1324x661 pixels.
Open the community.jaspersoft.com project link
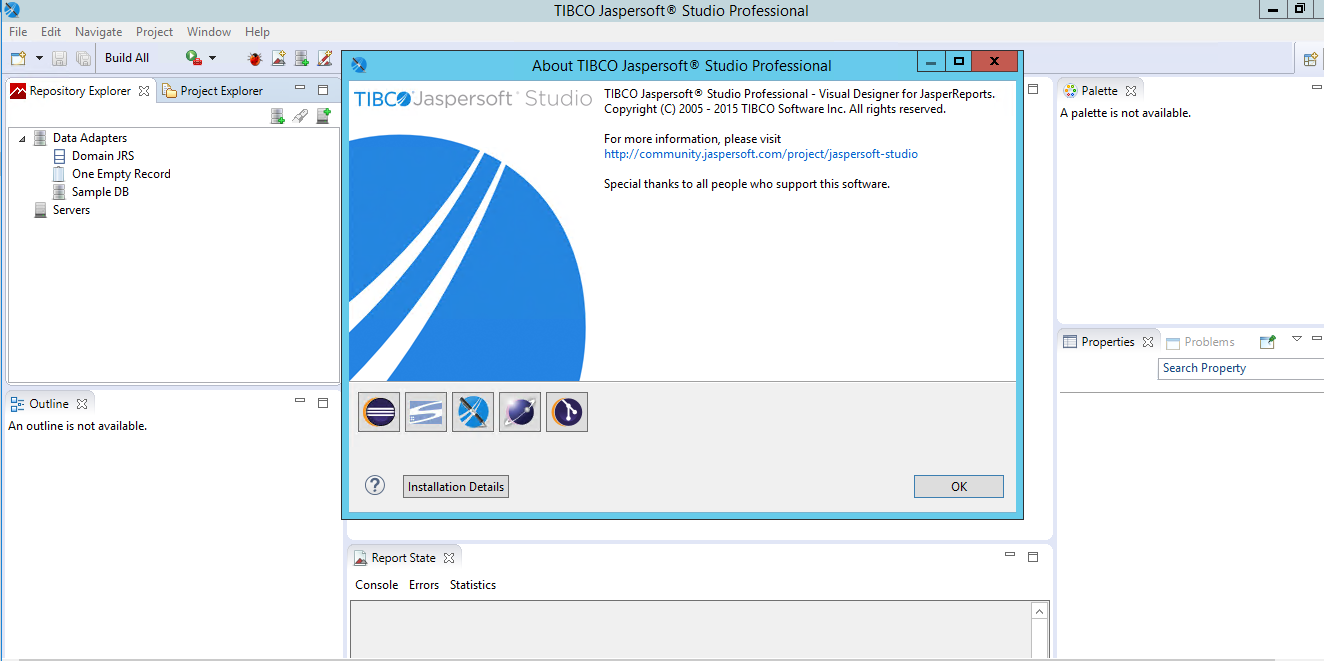click(760, 154)
